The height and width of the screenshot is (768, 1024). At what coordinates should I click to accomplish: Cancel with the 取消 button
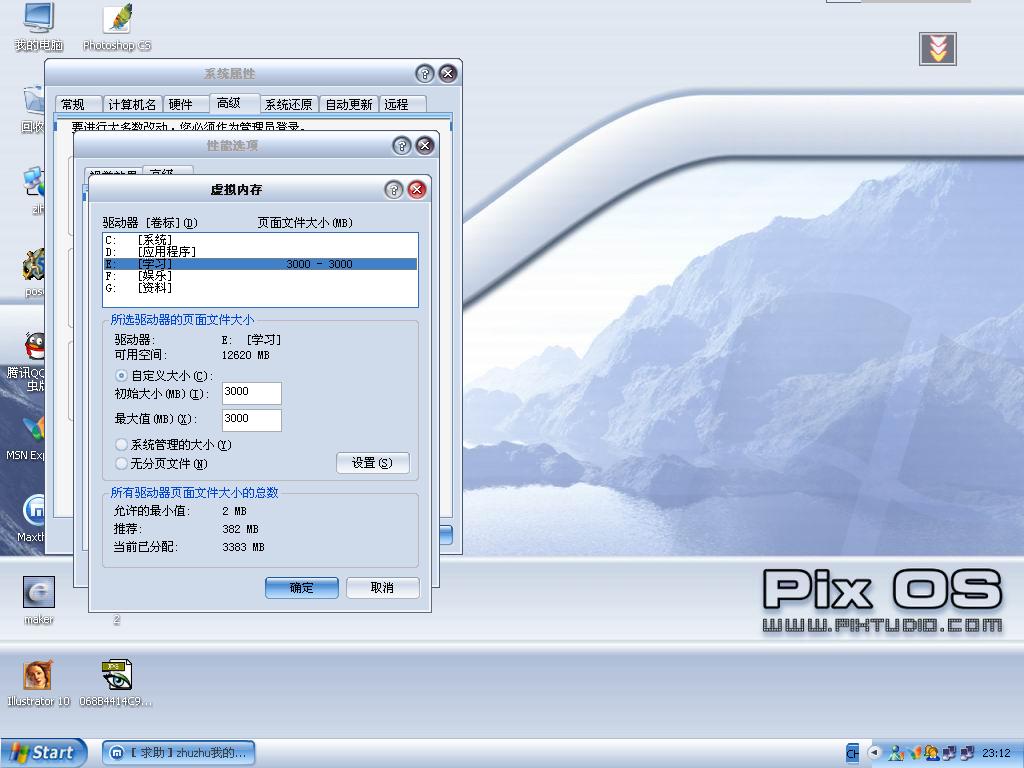coord(383,588)
